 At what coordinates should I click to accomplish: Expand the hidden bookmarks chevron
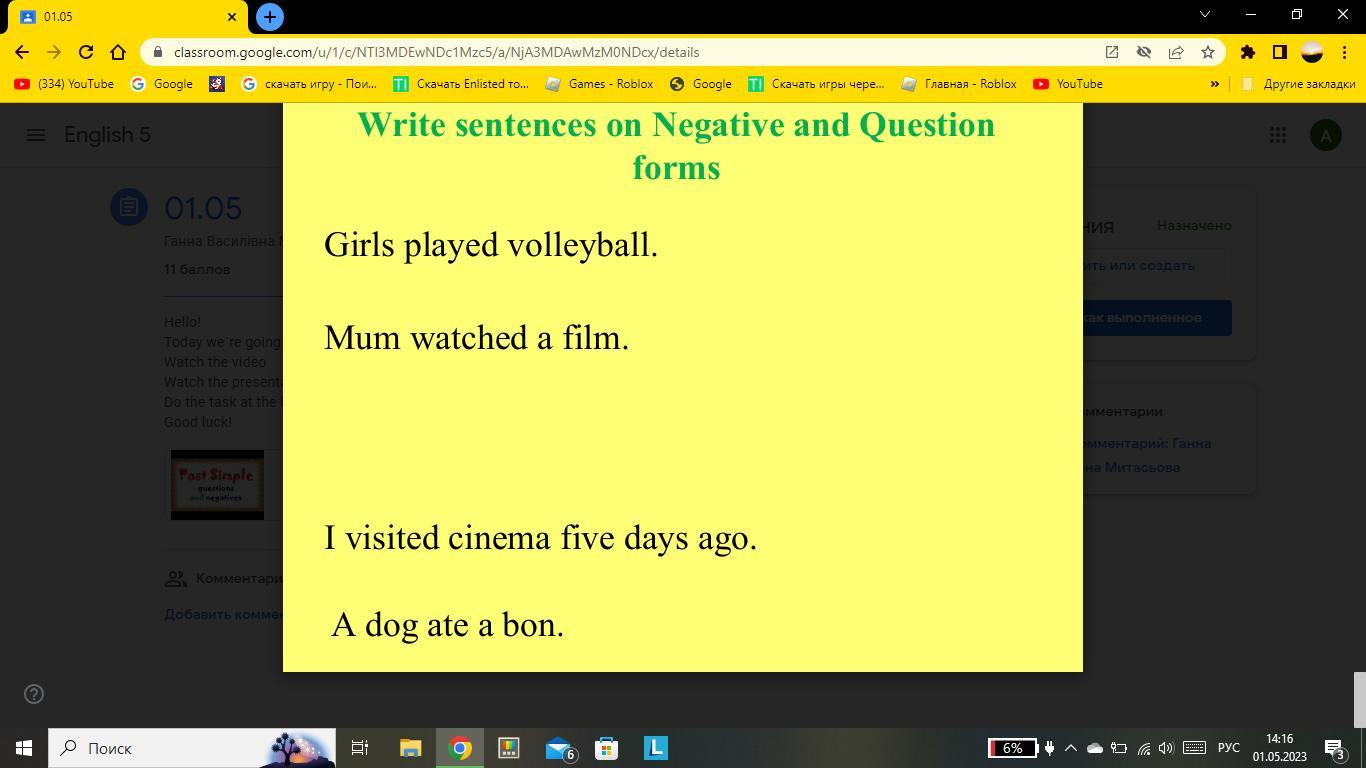(1215, 84)
